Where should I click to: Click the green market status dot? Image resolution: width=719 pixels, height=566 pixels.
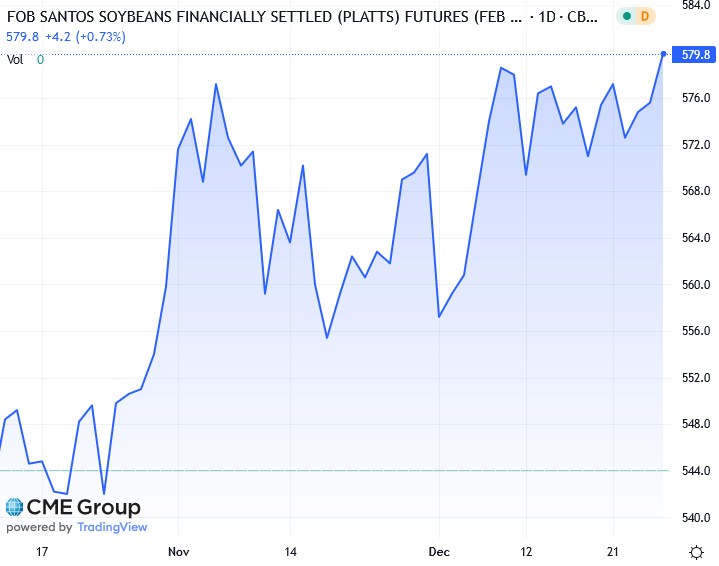[x=626, y=17]
